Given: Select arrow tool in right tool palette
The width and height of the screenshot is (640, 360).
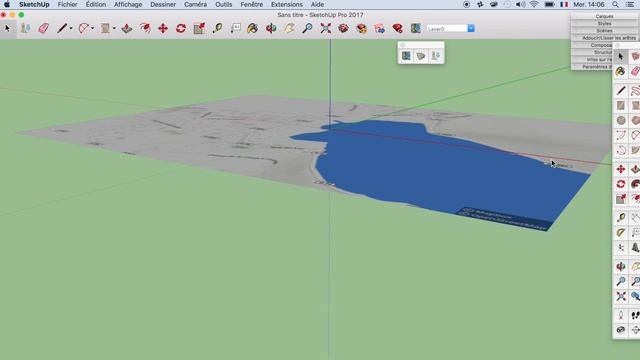Looking at the screenshot, I should tap(621, 56).
